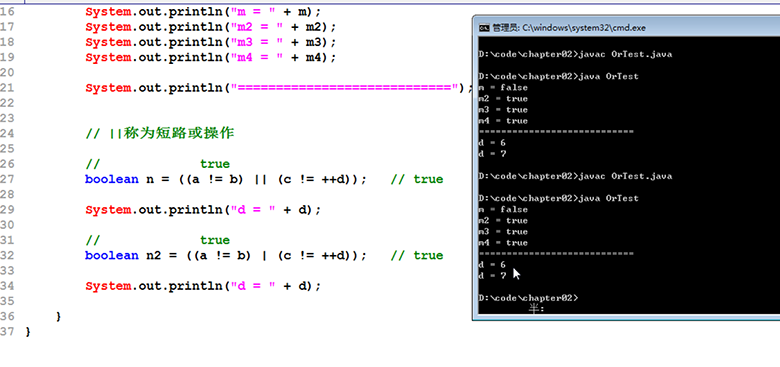Click the first "javac OrTest.java" command in cmd

(625, 54)
